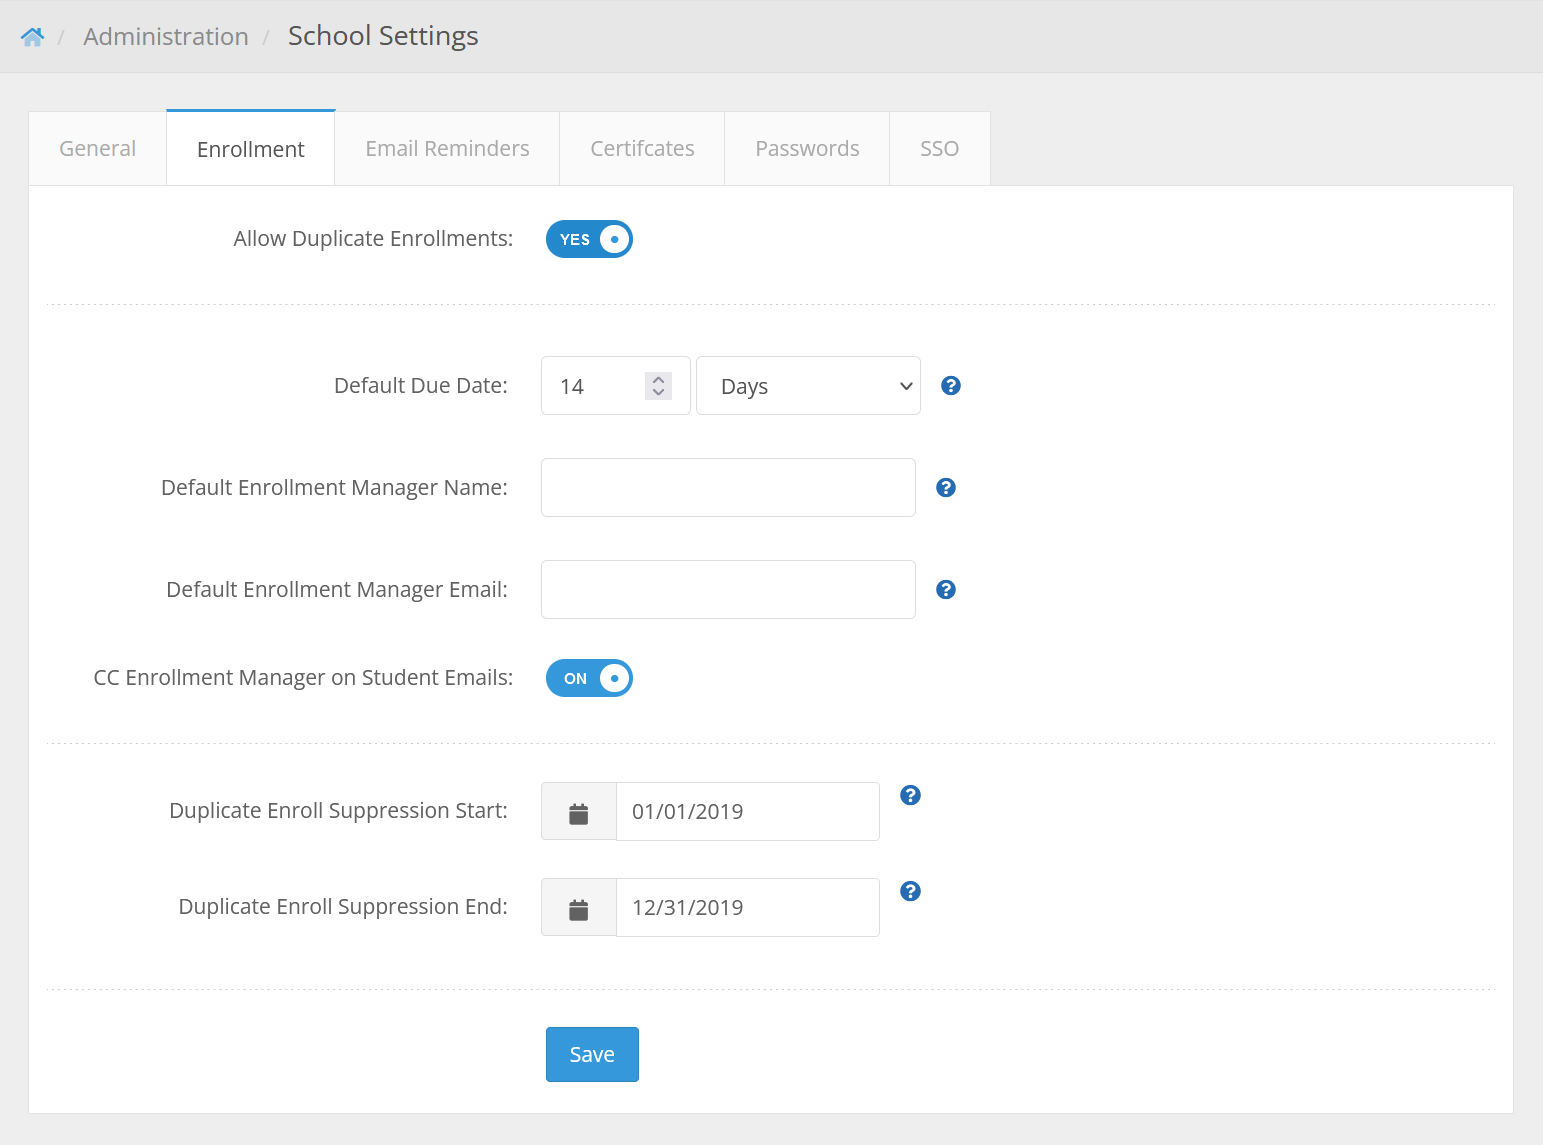Toggle Allow Duplicate Enrollments switch
Viewport: 1543px width, 1145px height.
589,240
